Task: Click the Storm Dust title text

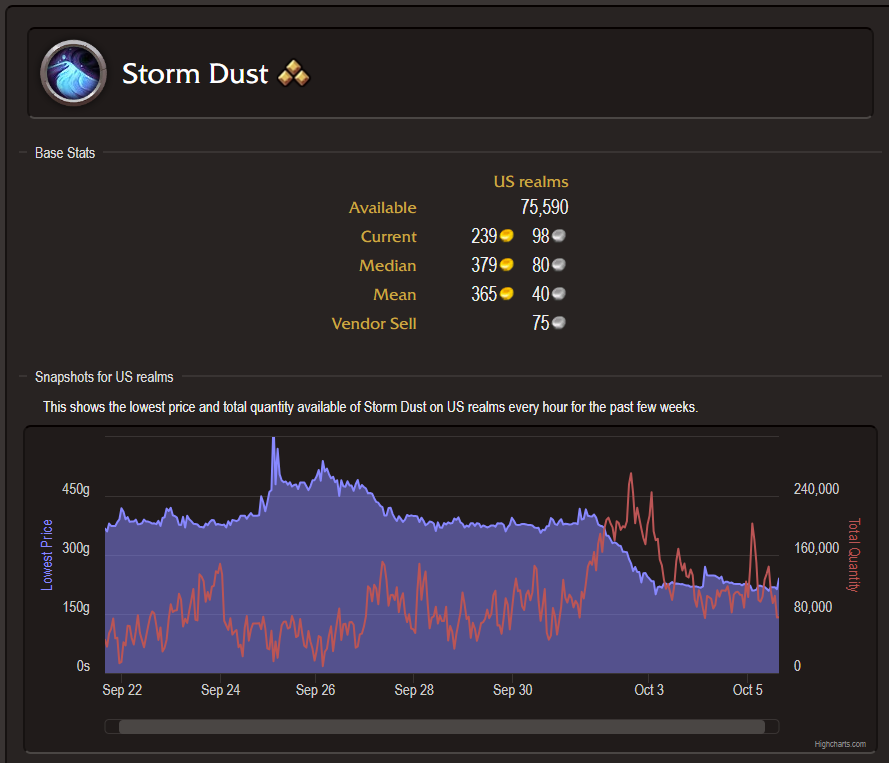Action: click(195, 73)
